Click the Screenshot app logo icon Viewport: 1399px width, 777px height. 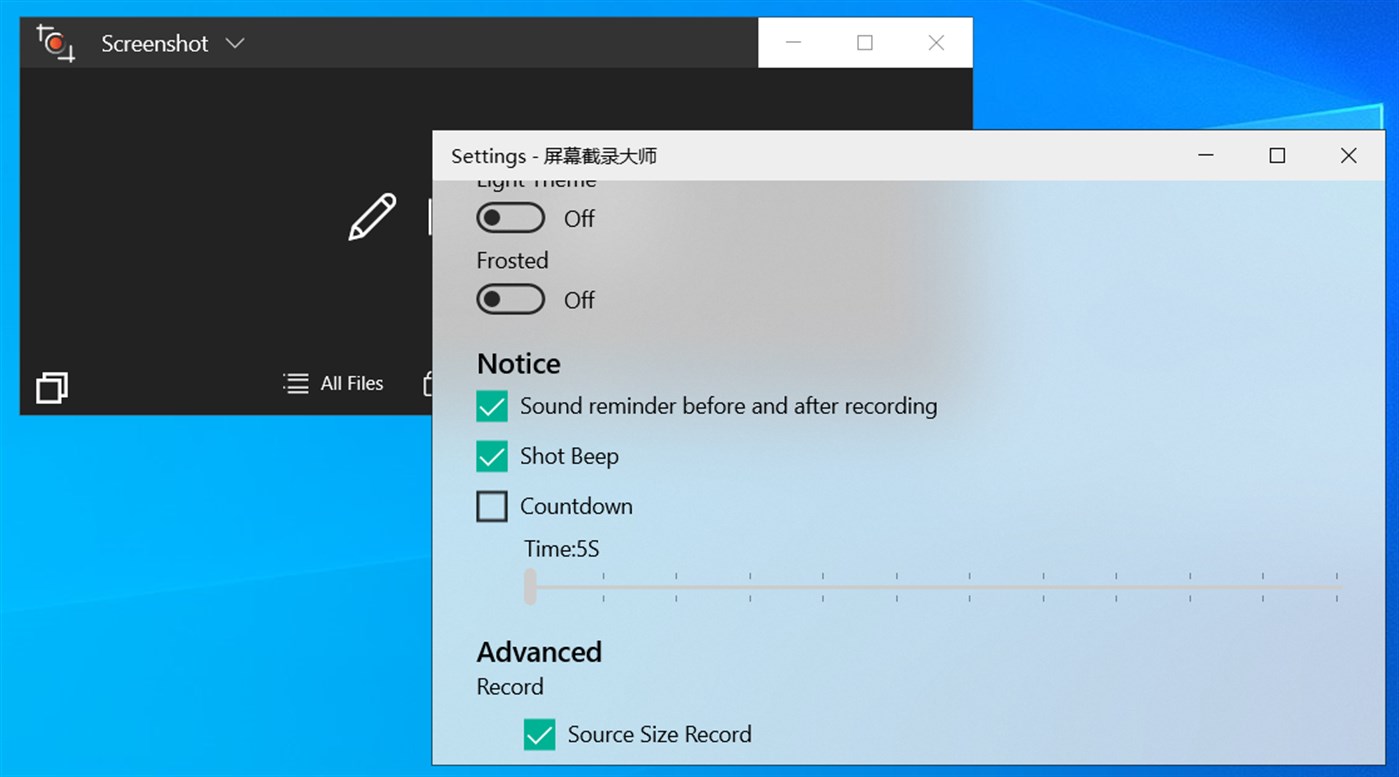(x=53, y=43)
